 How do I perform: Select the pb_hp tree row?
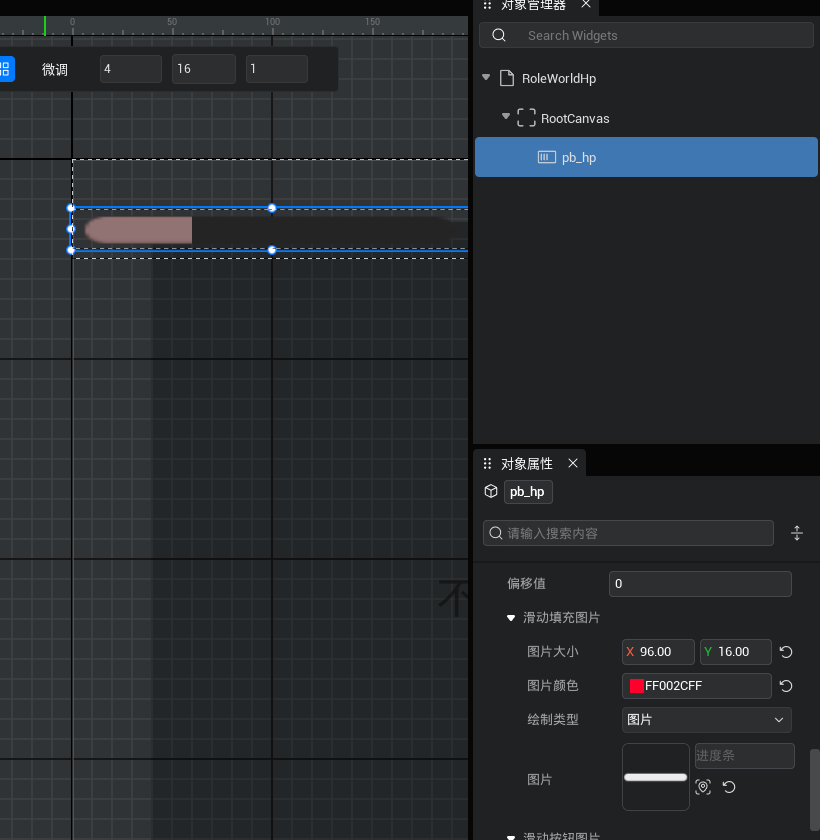[646, 157]
